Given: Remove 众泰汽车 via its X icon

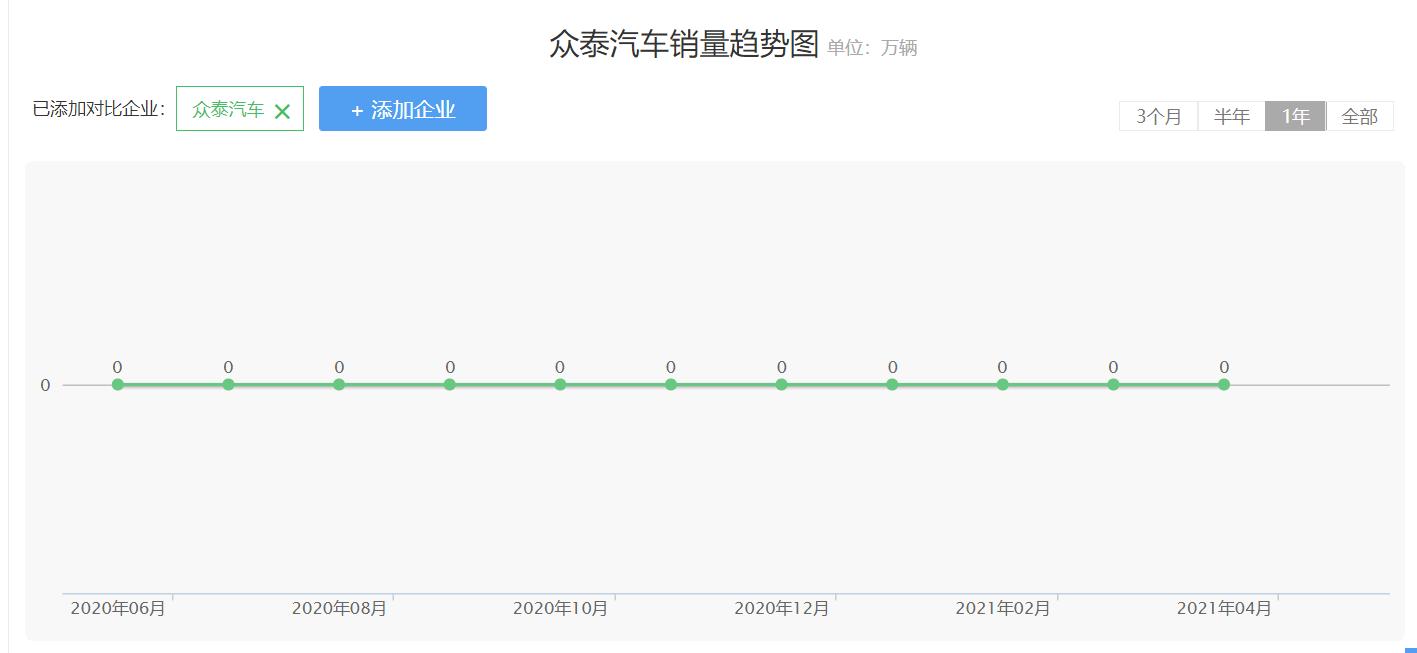Looking at the screenshot, I should click(285, 109).
